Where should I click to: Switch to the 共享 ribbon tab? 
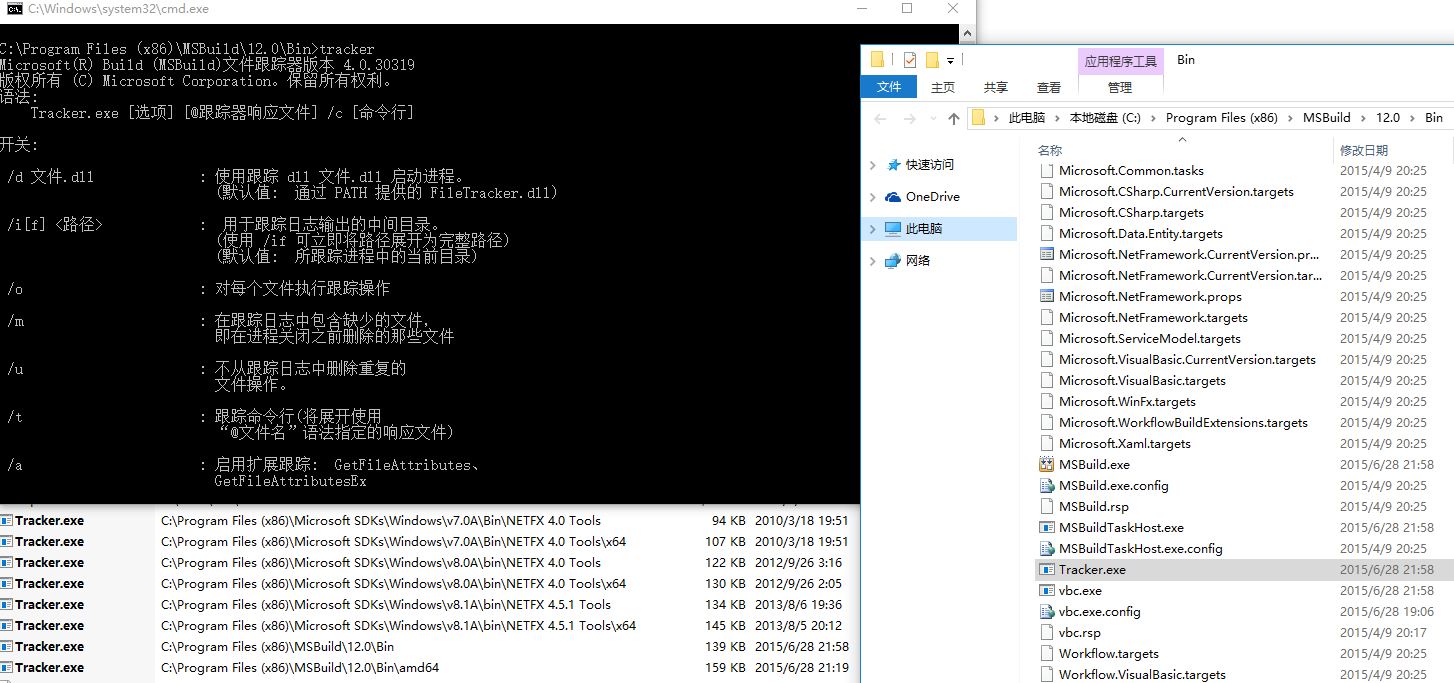[996, 88]
